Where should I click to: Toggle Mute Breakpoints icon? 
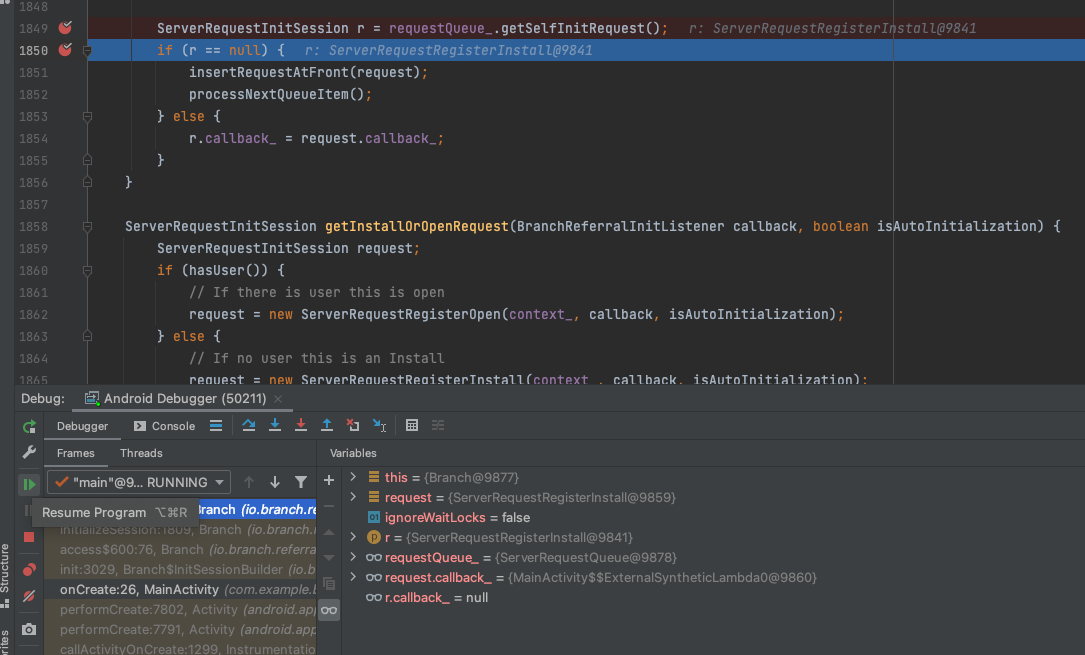(x=29, y=596)
